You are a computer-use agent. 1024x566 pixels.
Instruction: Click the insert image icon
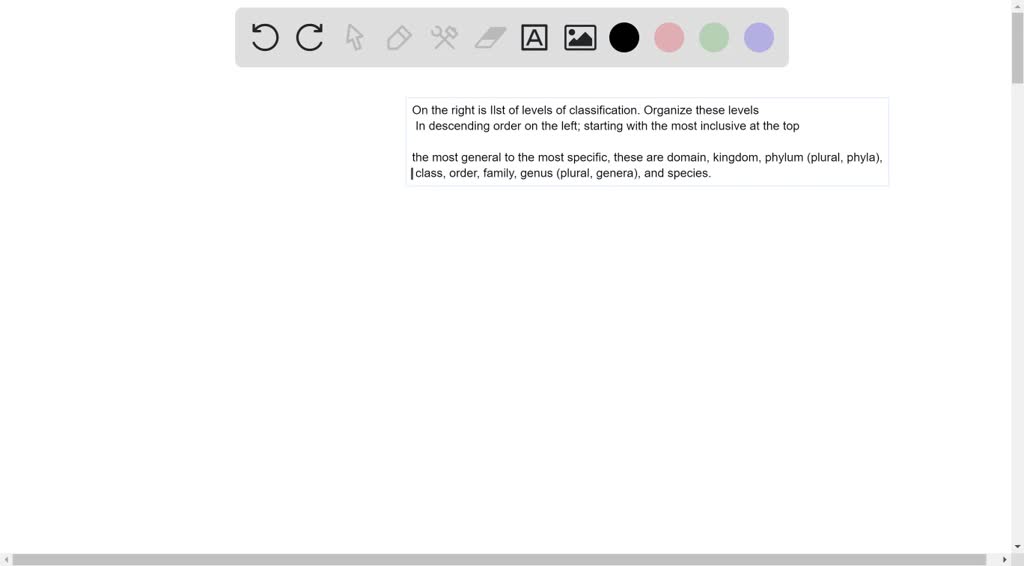coord(580,38)
